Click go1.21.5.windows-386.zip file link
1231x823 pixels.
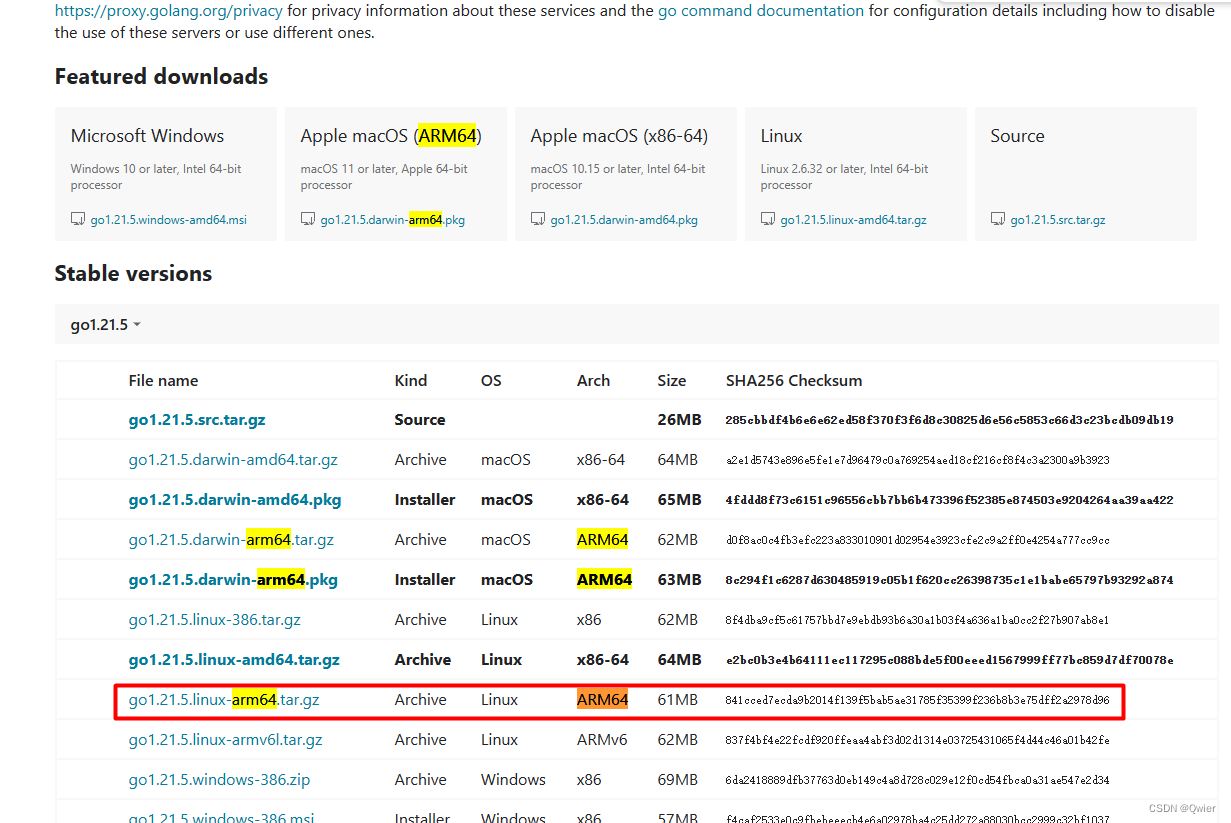pos(219,780)
